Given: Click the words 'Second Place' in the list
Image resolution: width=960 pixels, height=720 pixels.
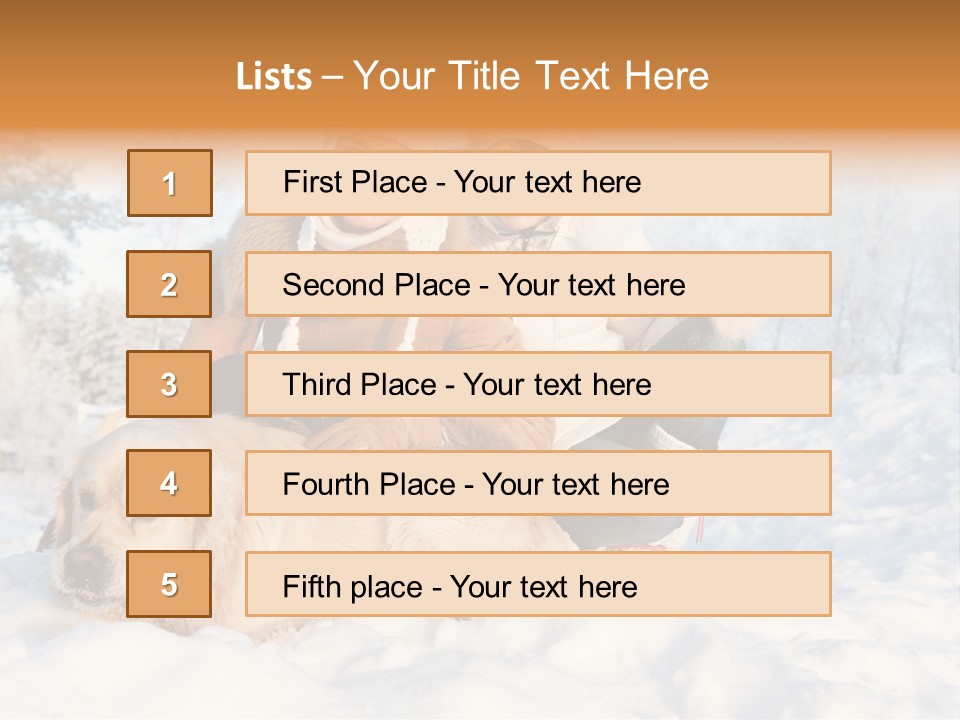Looking at the screenshot, I should pos(377,285).
